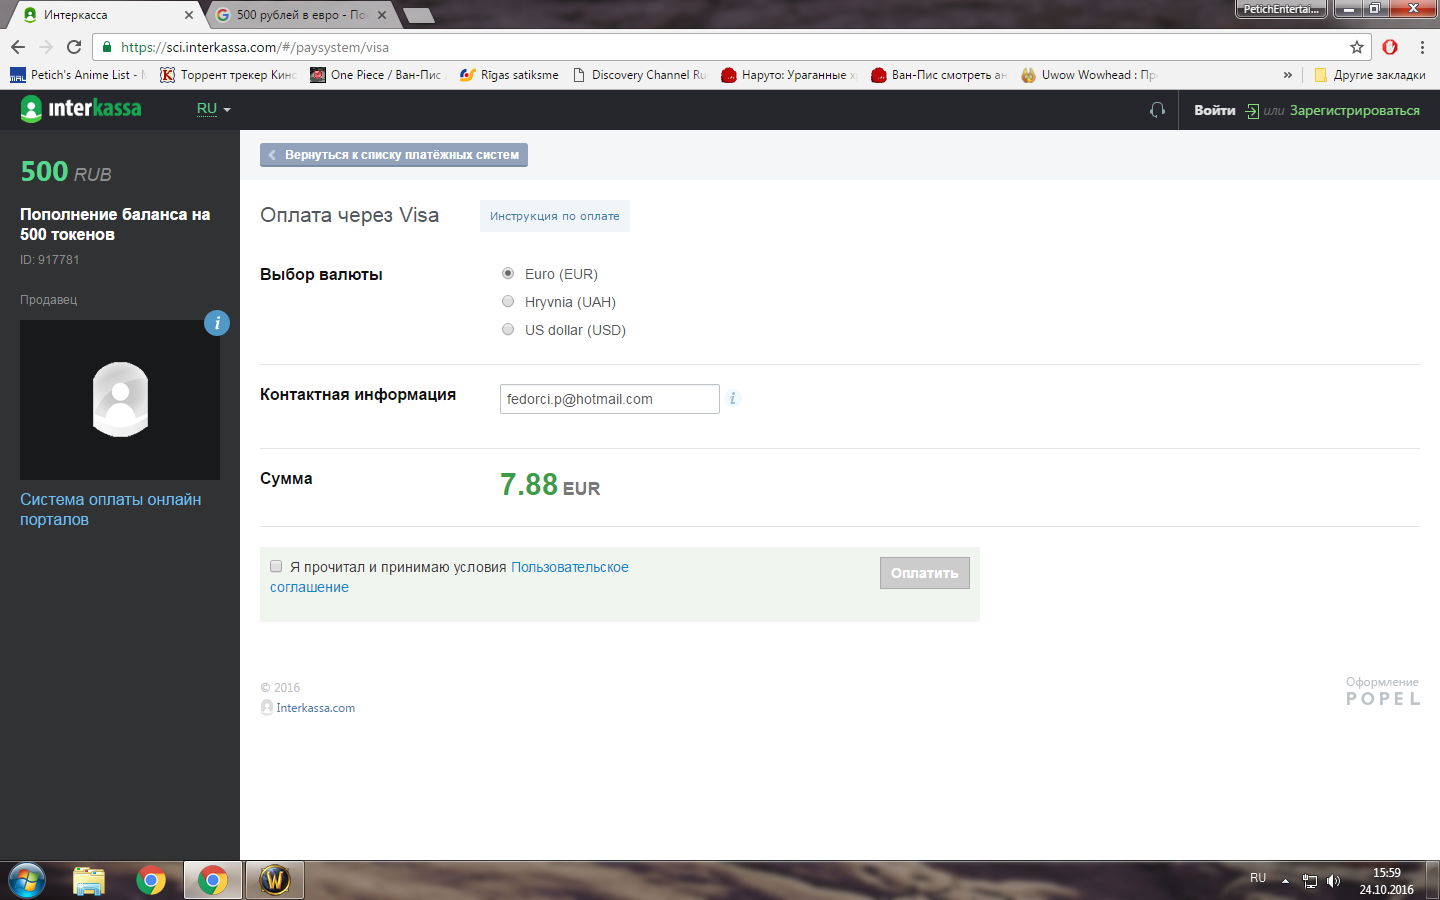The height and width of the screenshot is (900, 1440).
Task: Go back with the browser back arrow
Action: tap(18, 47)
